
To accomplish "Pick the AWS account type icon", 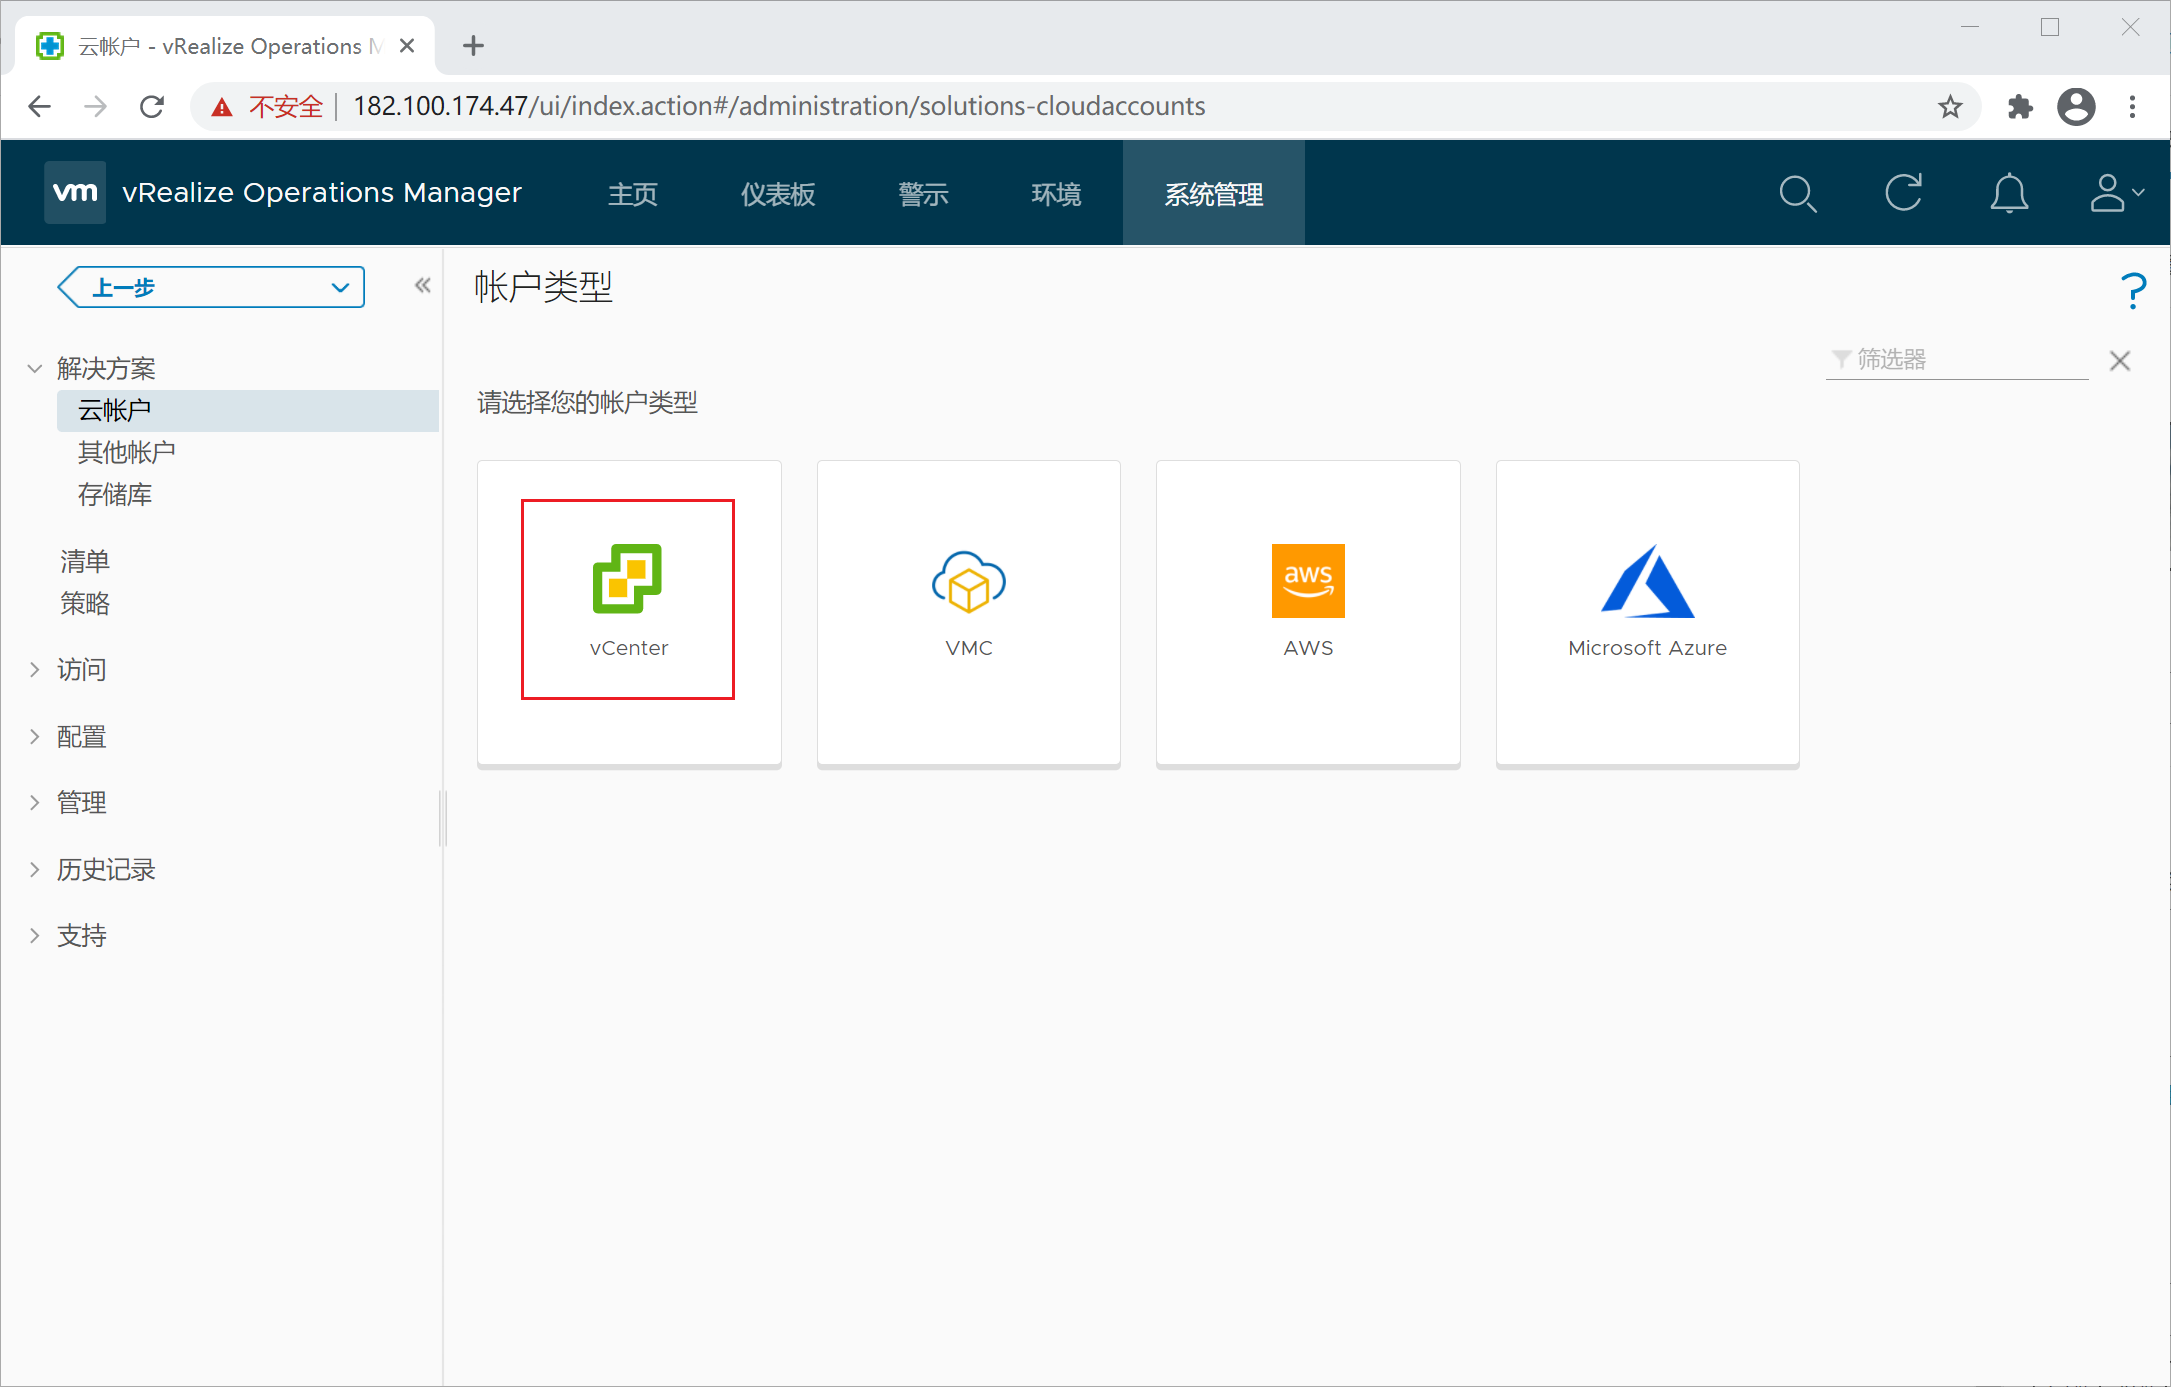I will coord(1308,581).
